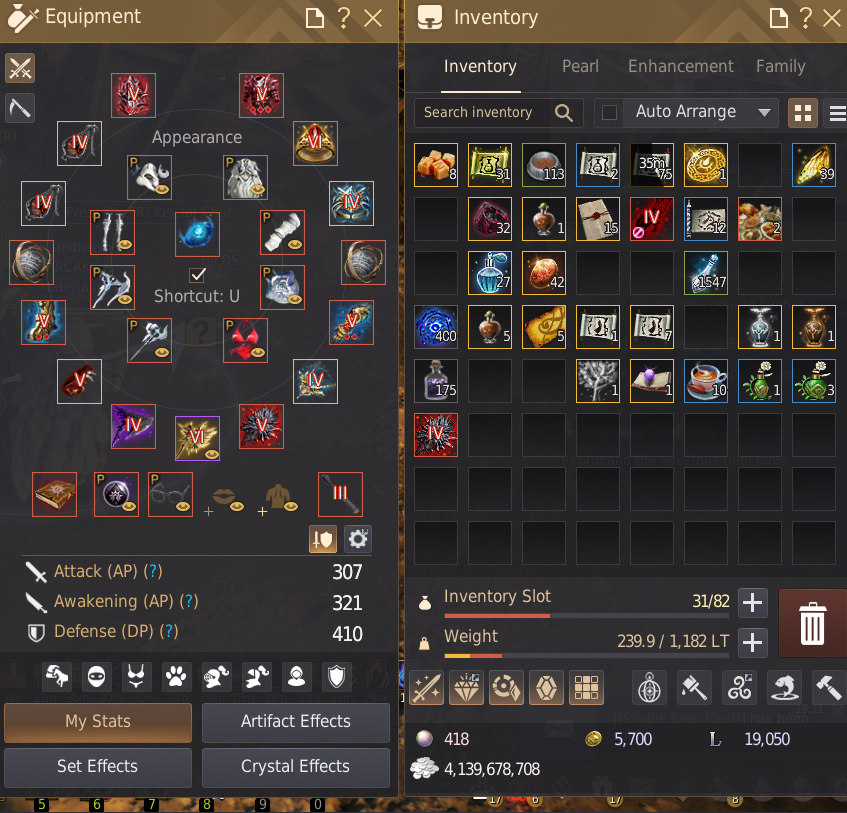Open the diamond crystal icon below Weight
This screenshot has height=813, width=847.
pyautogui.click(x=466, y=688)
